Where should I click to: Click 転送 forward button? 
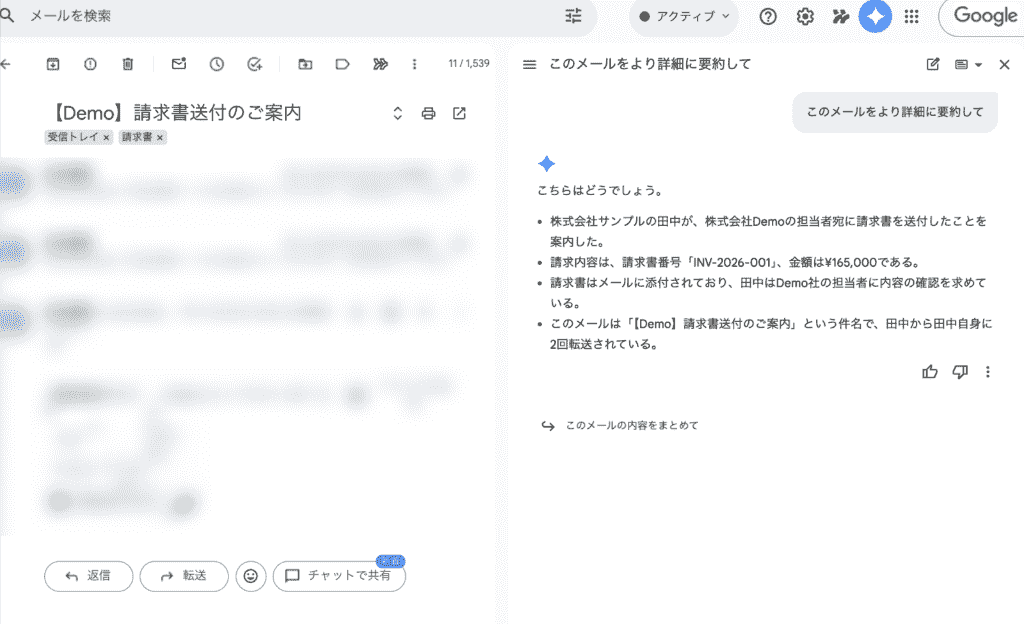(x=184, y=576)
